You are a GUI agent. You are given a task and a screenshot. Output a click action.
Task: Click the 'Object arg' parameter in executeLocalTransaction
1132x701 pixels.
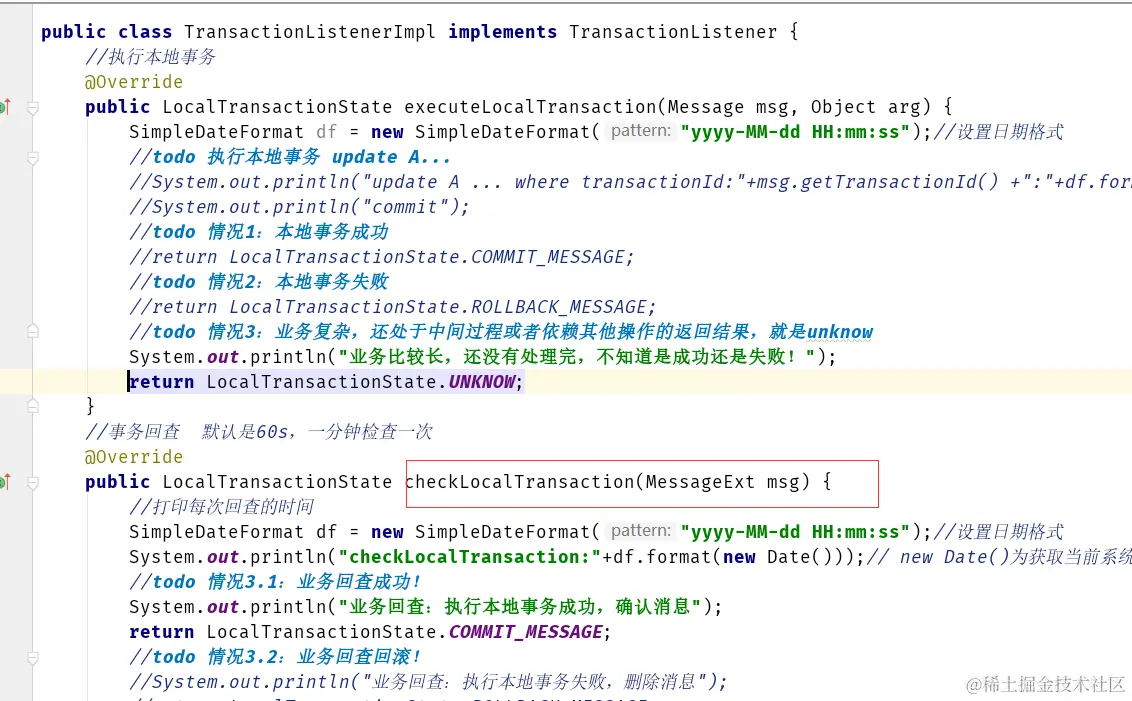[866, 107]
